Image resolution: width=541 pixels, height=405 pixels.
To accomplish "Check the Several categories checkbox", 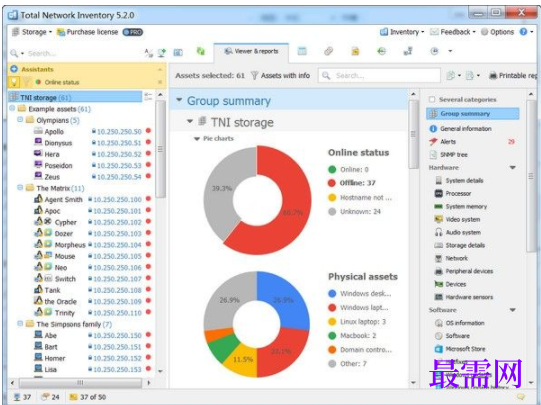I will tap(432, 99).
